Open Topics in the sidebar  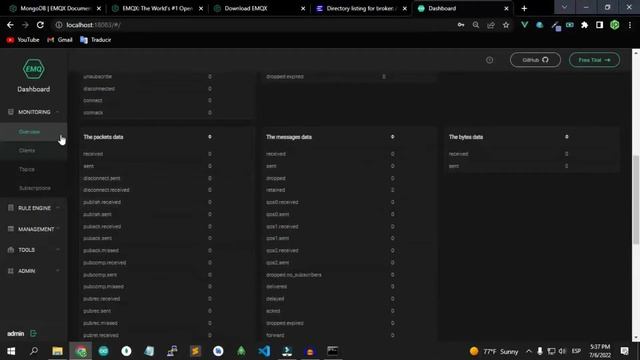(27, 169)
